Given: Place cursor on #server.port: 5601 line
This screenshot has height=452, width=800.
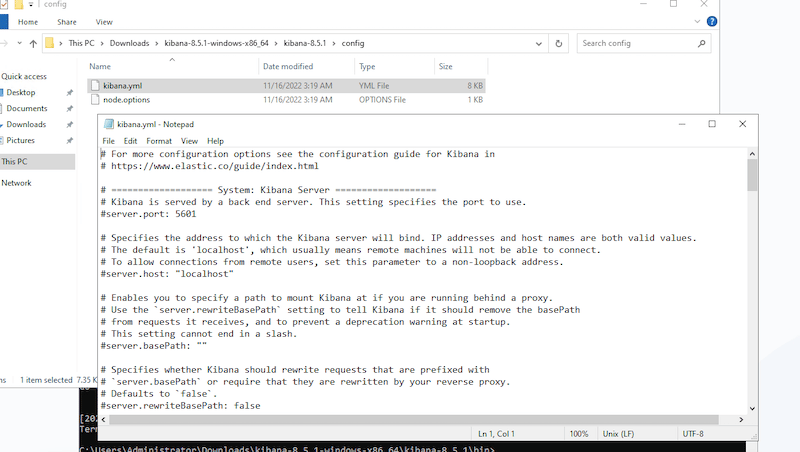Looking at the screenshot, I should click(148, 214).
